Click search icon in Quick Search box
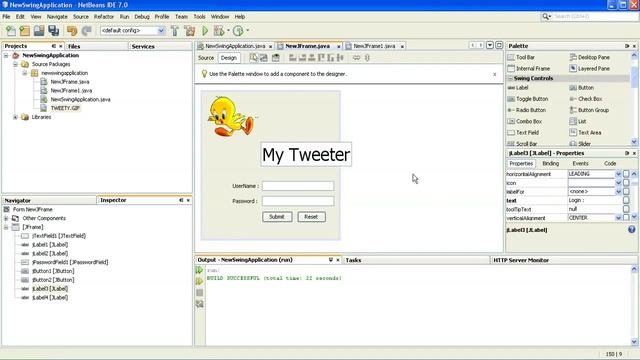 point(546,16)
